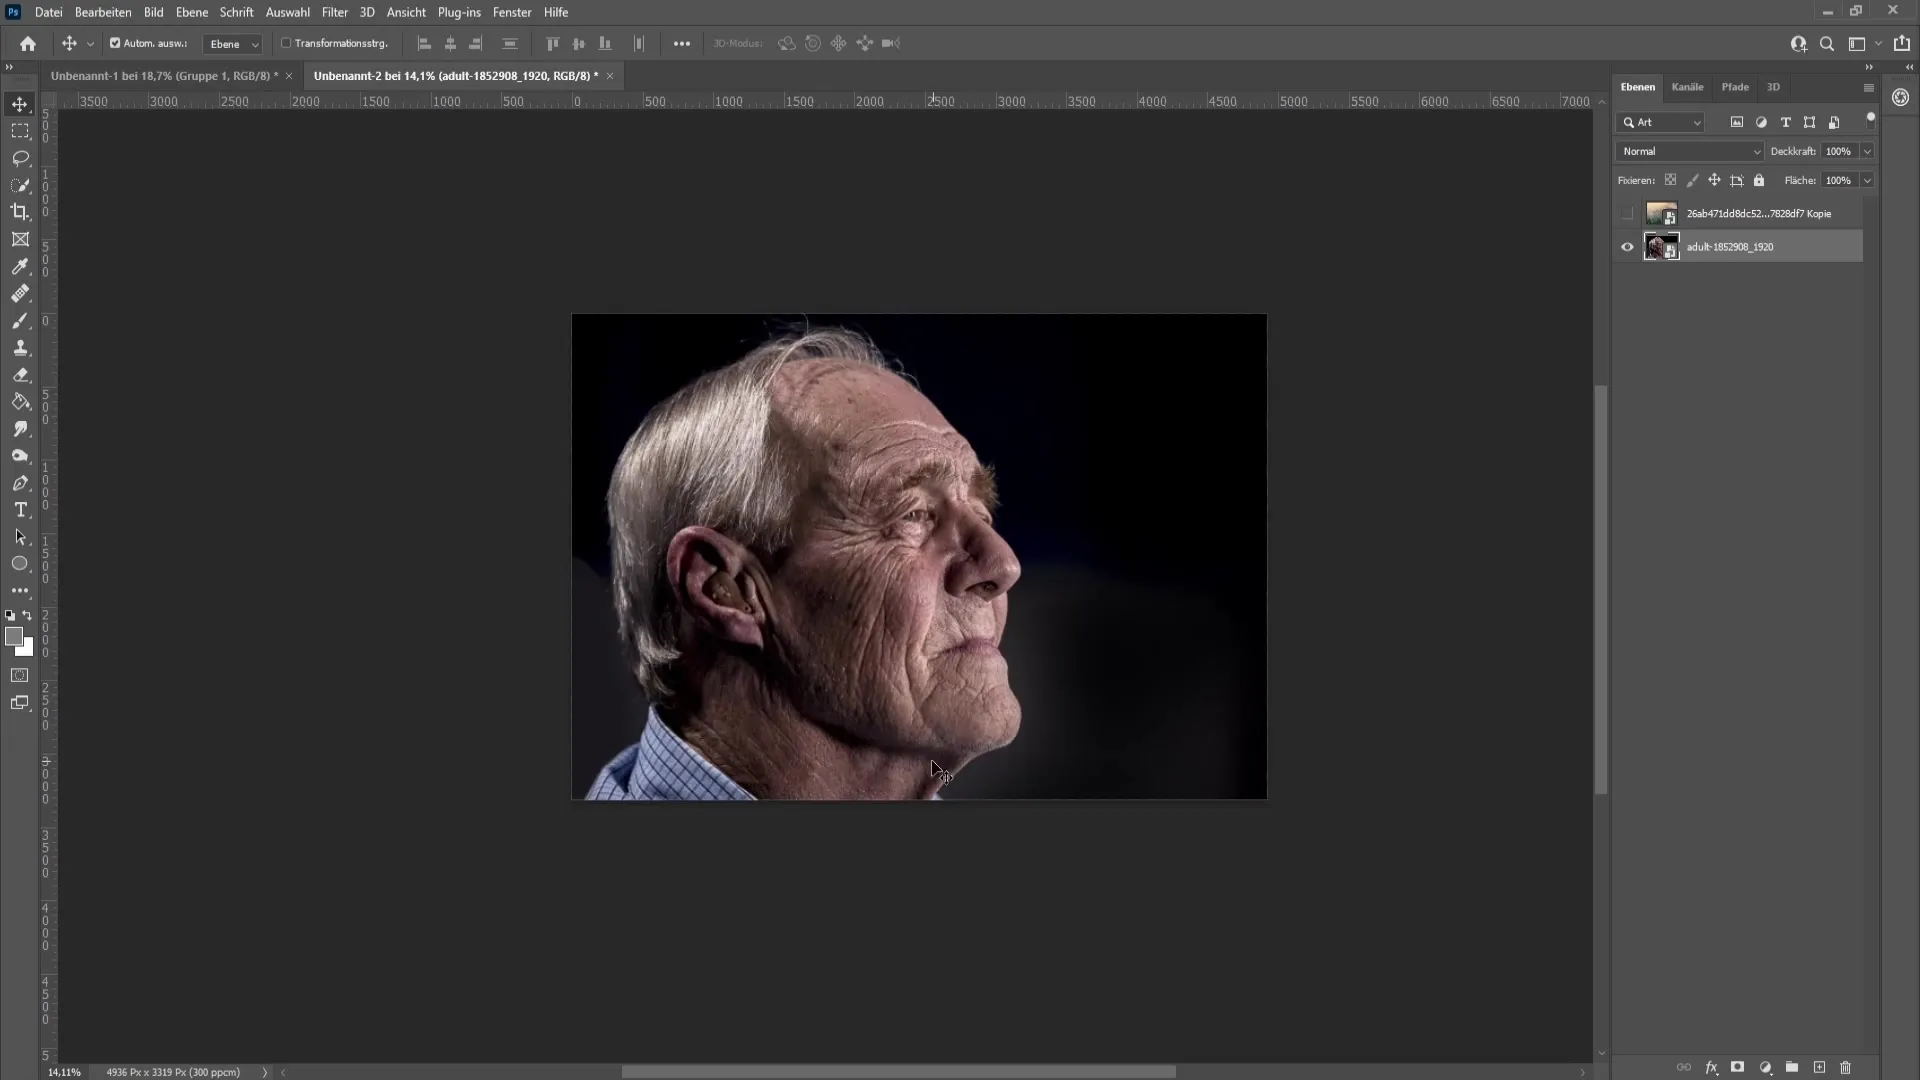The height and width of the screenshot is (1080, 1920).
Task: Toggle lock image pixels
Action: (1692, 180)
